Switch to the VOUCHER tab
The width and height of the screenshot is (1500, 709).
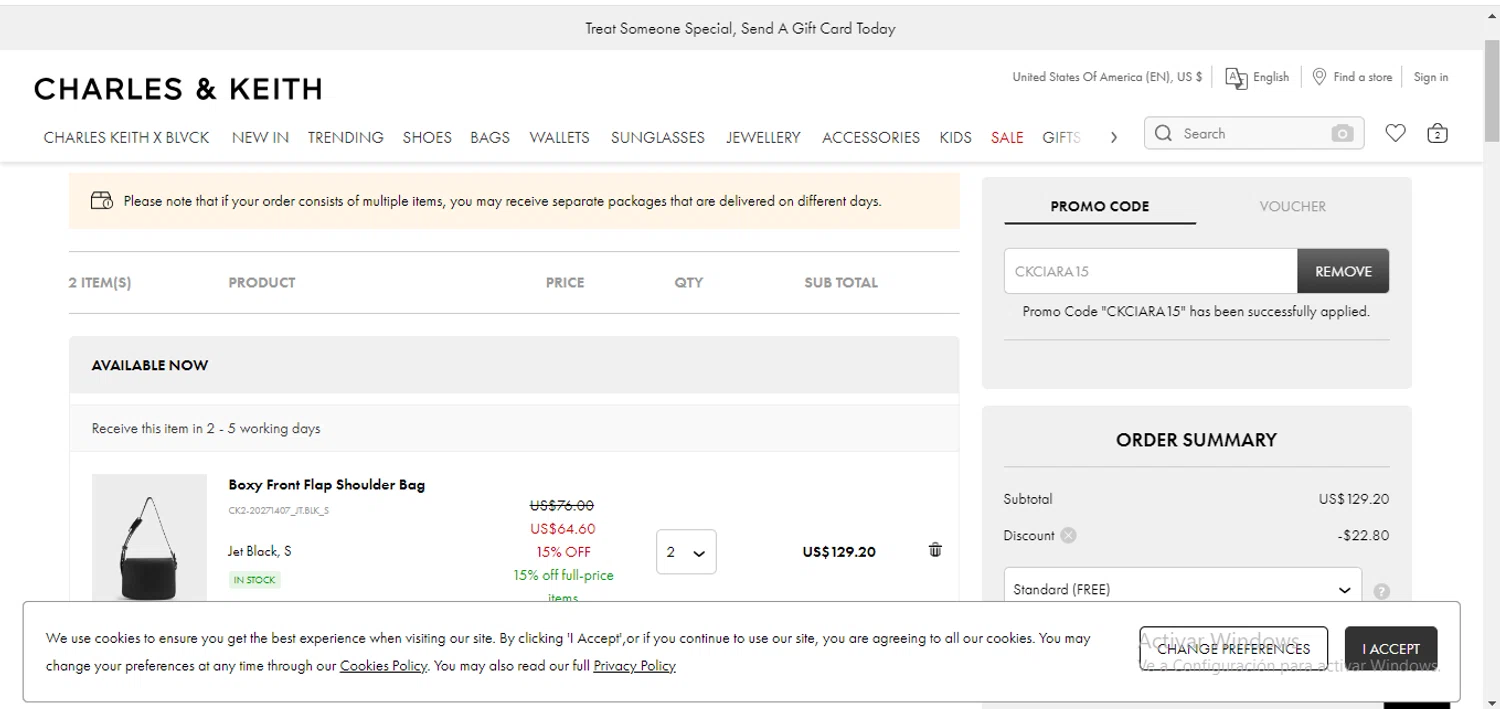point(1292,206)
